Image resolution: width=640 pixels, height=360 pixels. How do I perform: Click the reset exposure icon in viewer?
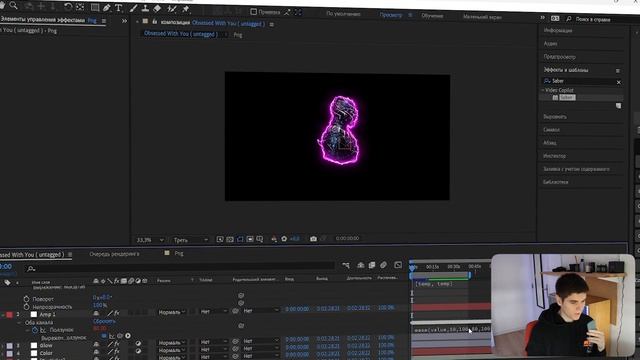(284, 239)
